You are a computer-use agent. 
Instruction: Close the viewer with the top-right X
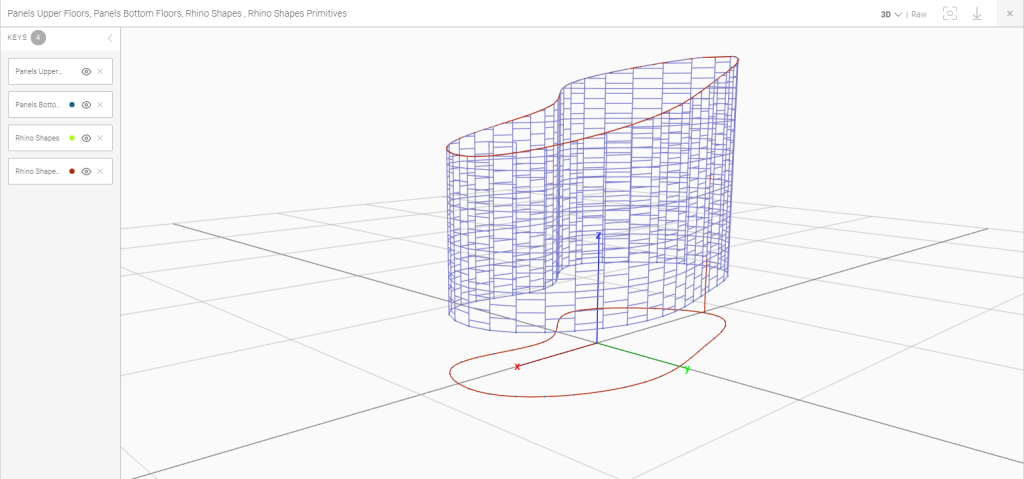tap(1010, 14)
